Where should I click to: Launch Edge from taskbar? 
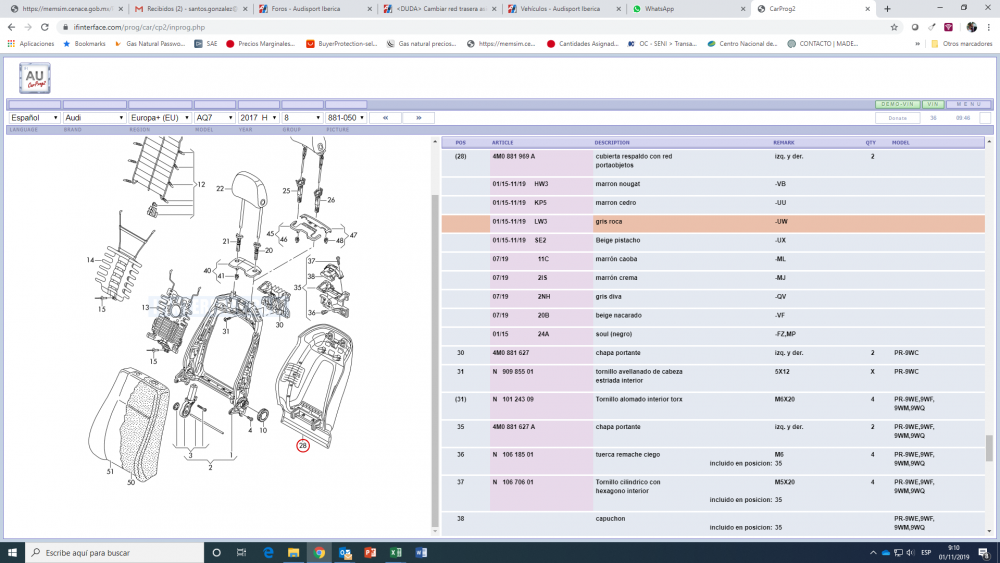click(268, 553)
